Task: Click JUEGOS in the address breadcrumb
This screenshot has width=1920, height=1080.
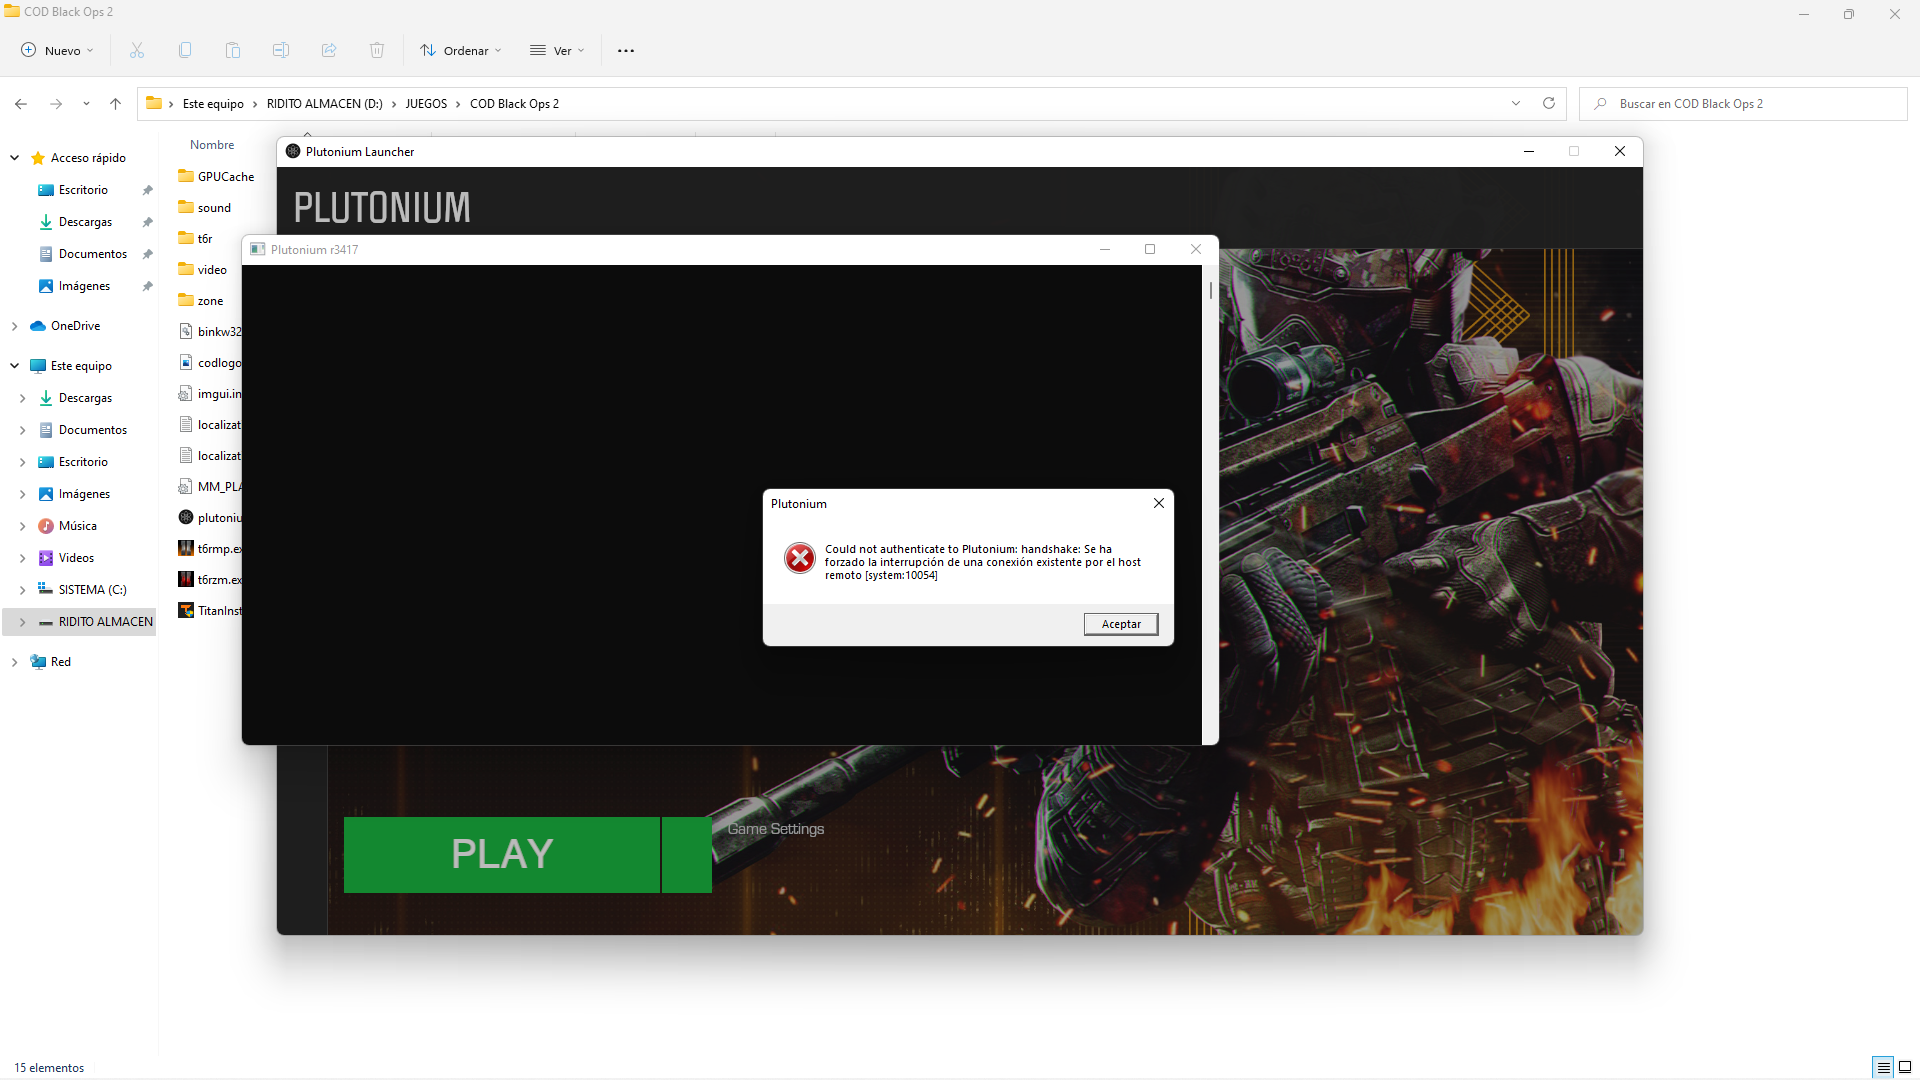Action: [x=426, y=104]
